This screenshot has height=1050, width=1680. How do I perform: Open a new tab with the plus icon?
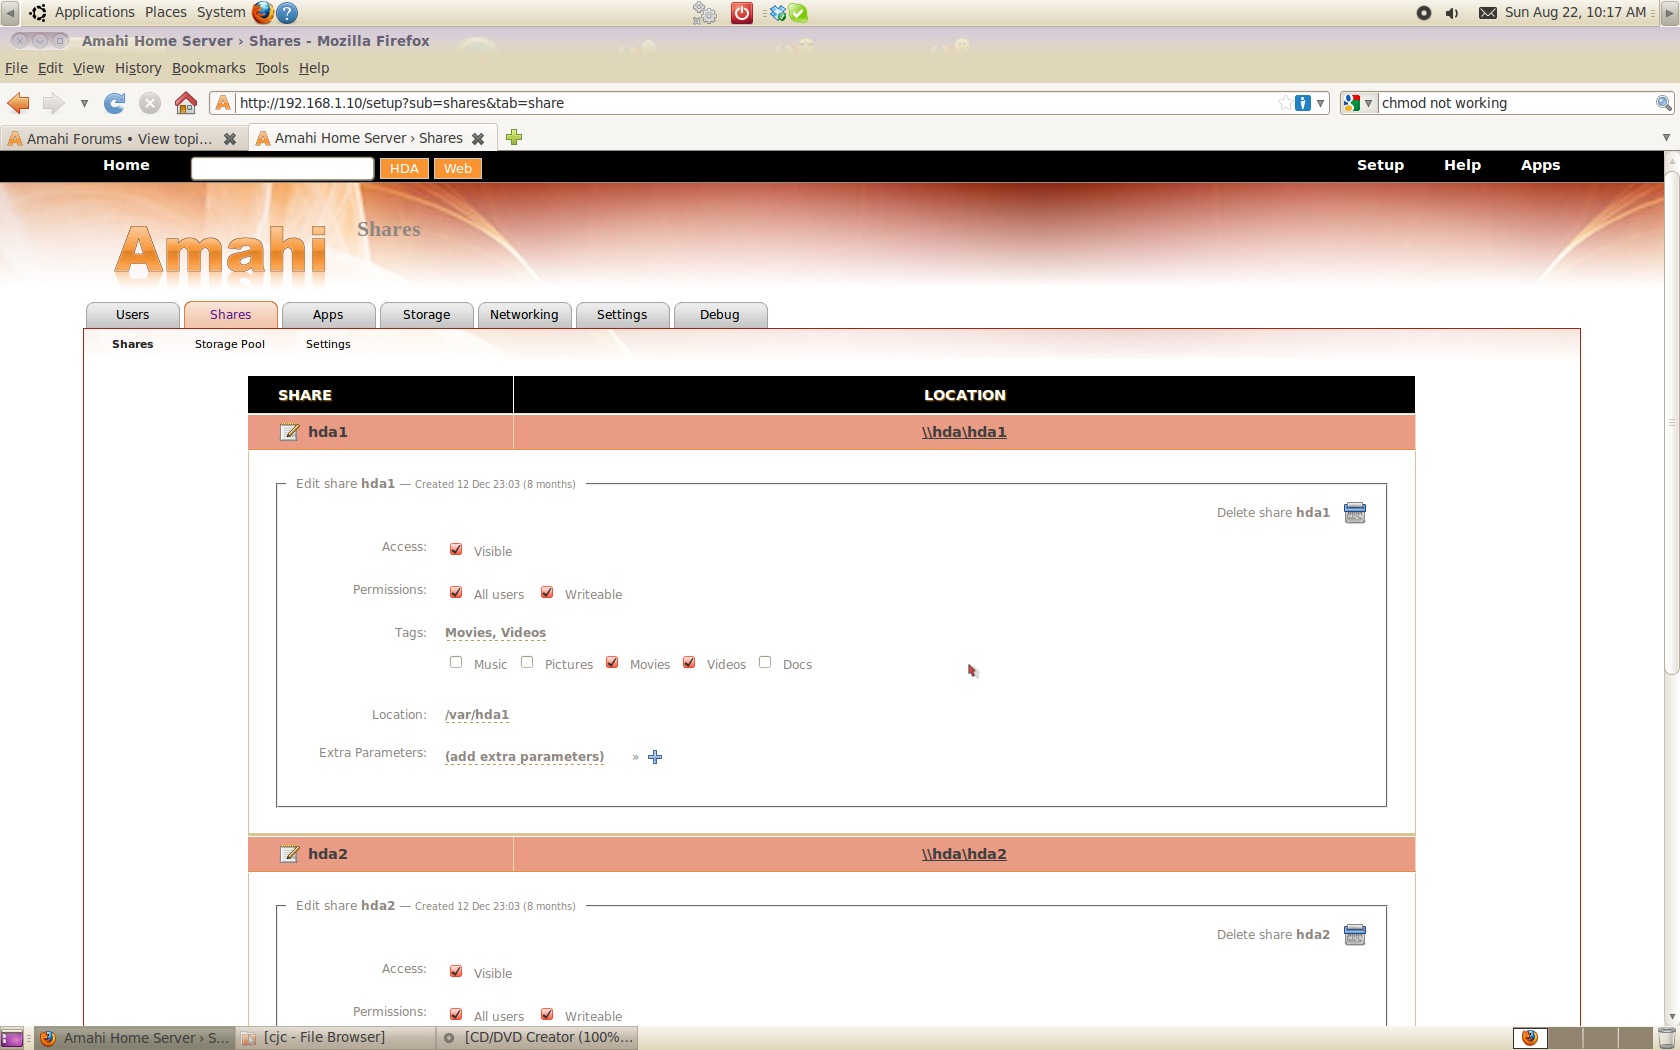click(x=514, y=137)
